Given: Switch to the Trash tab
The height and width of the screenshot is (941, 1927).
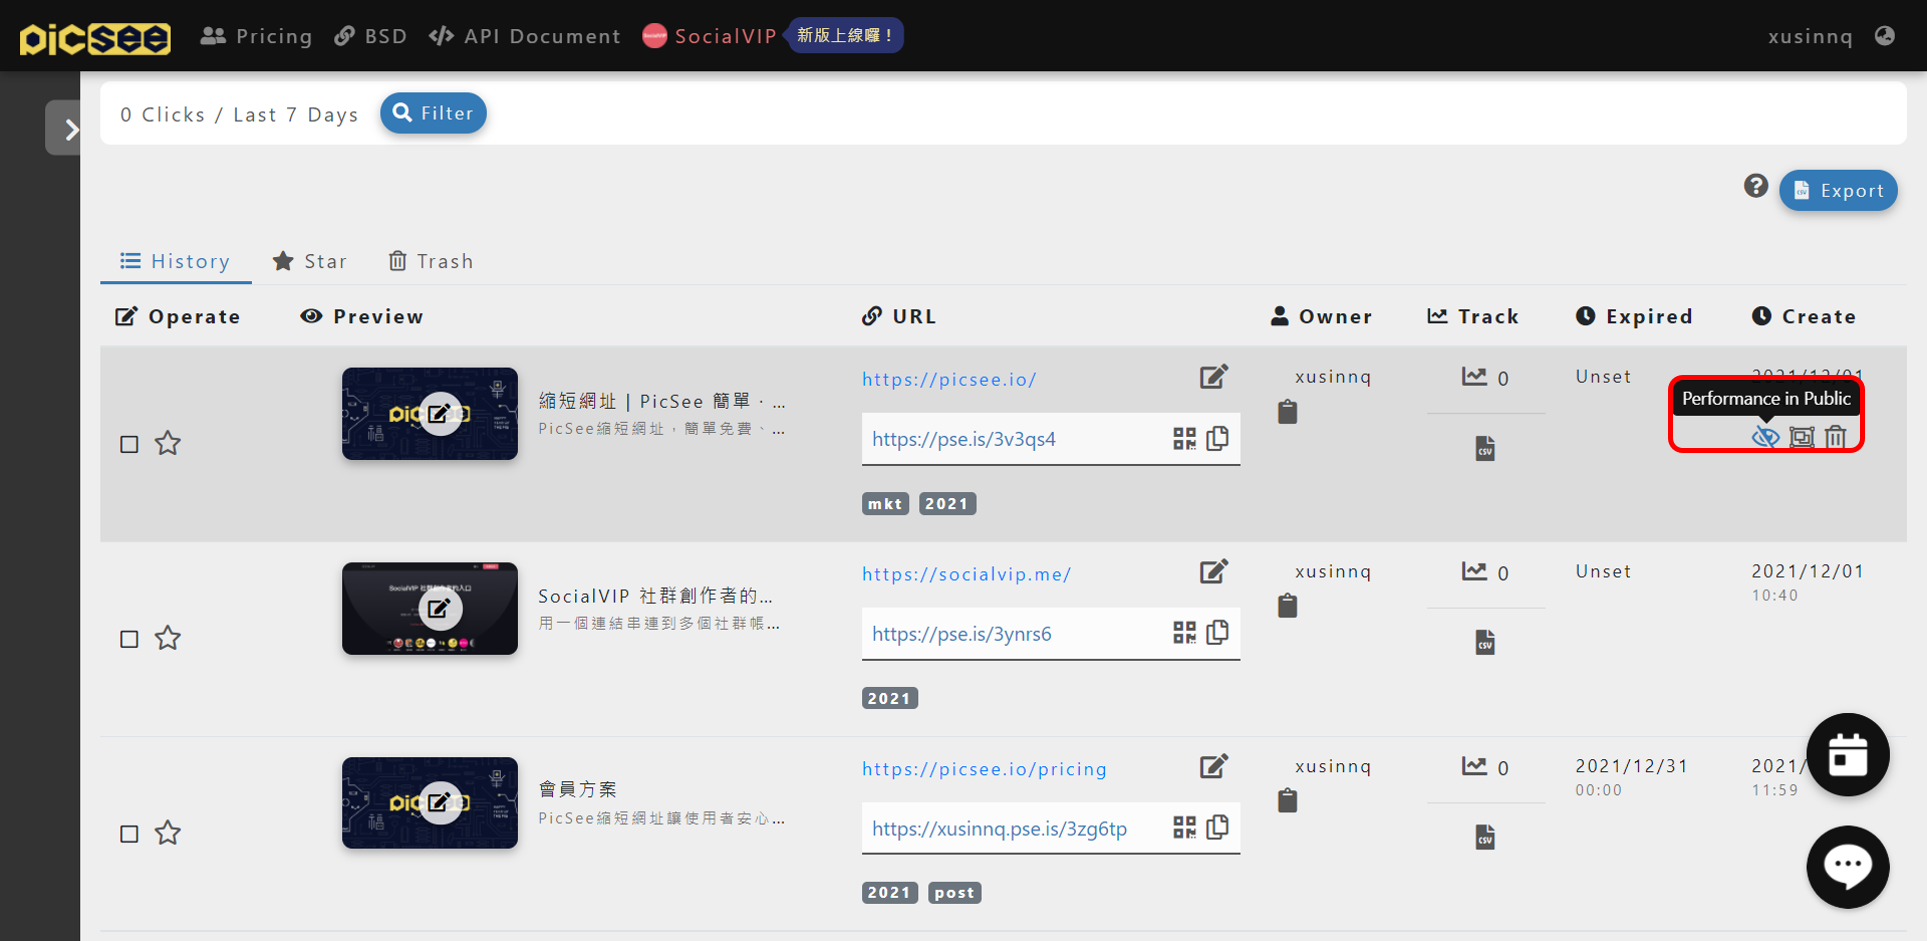Looking at the screenshot, I should click(431, 261).
